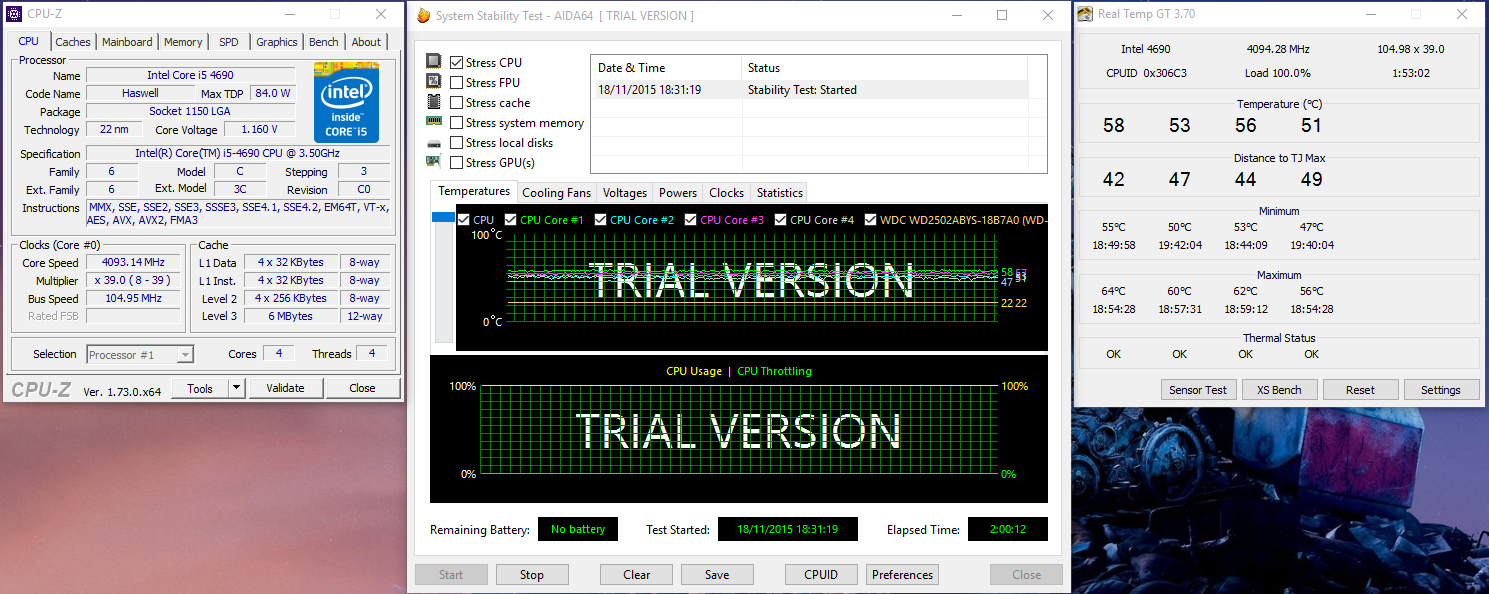Viewport: 1489px width, 594px height.
Task: Click the Elapsed Time display 2:00:12
Action: (x=1007, y=529)
